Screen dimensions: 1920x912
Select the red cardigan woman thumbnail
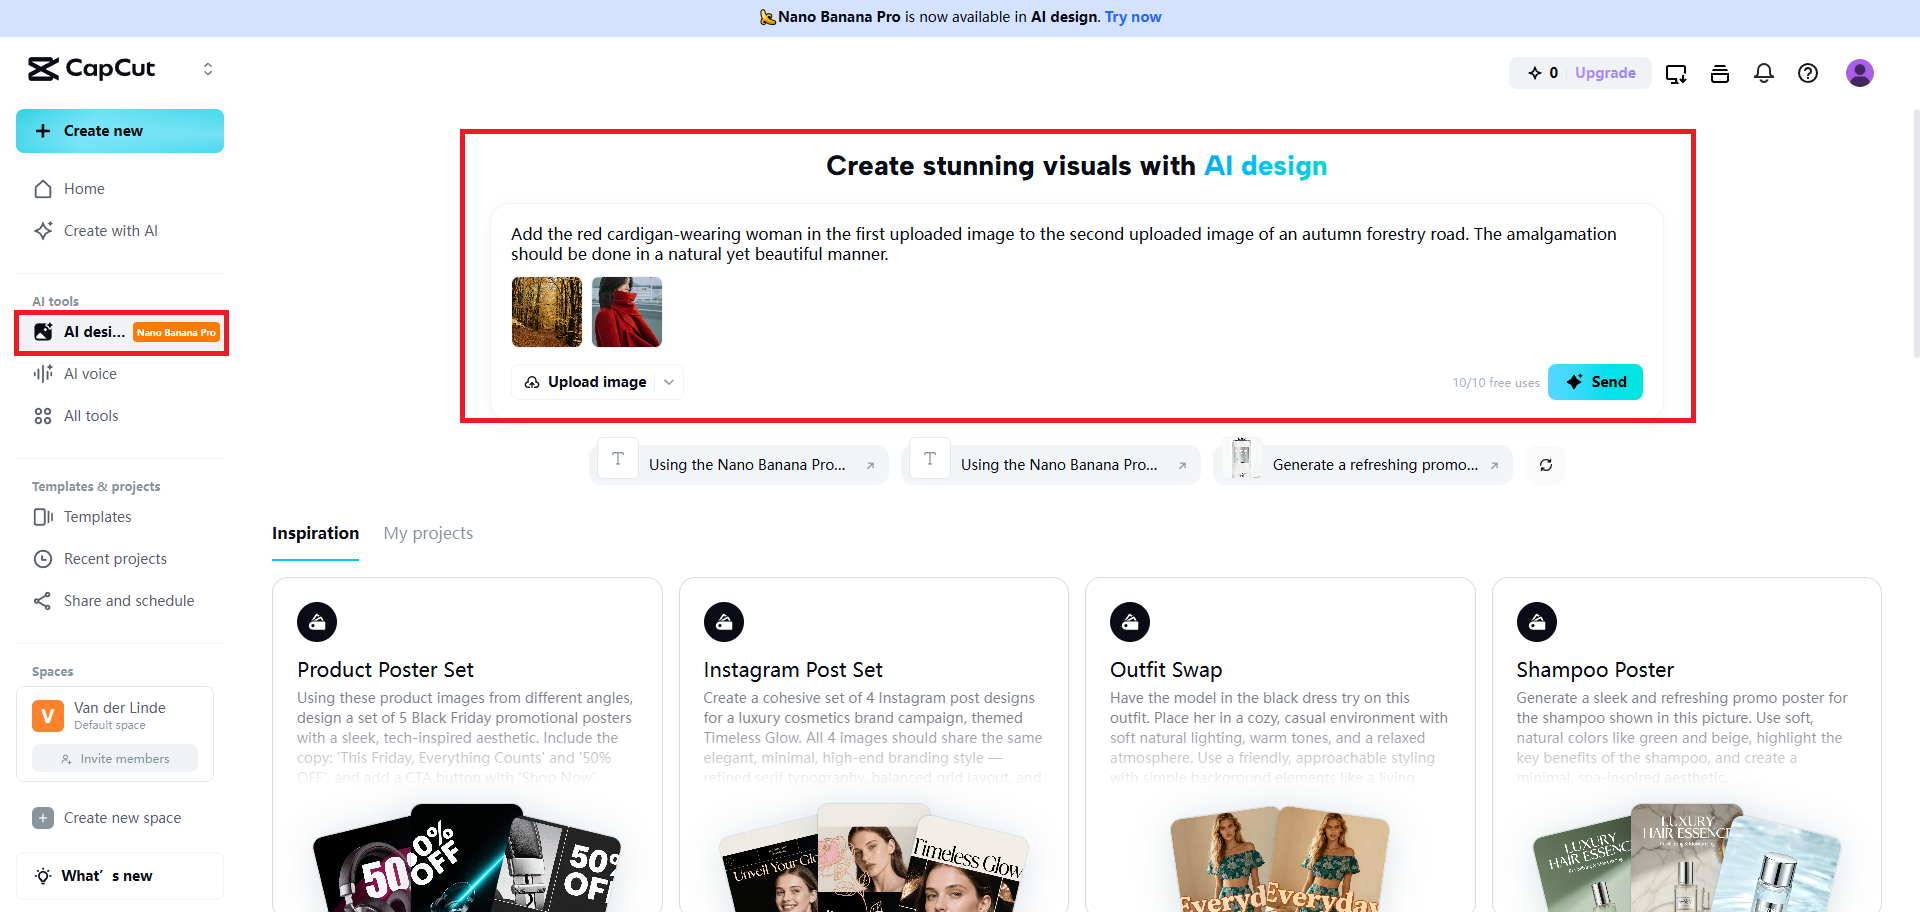[627, 312]
